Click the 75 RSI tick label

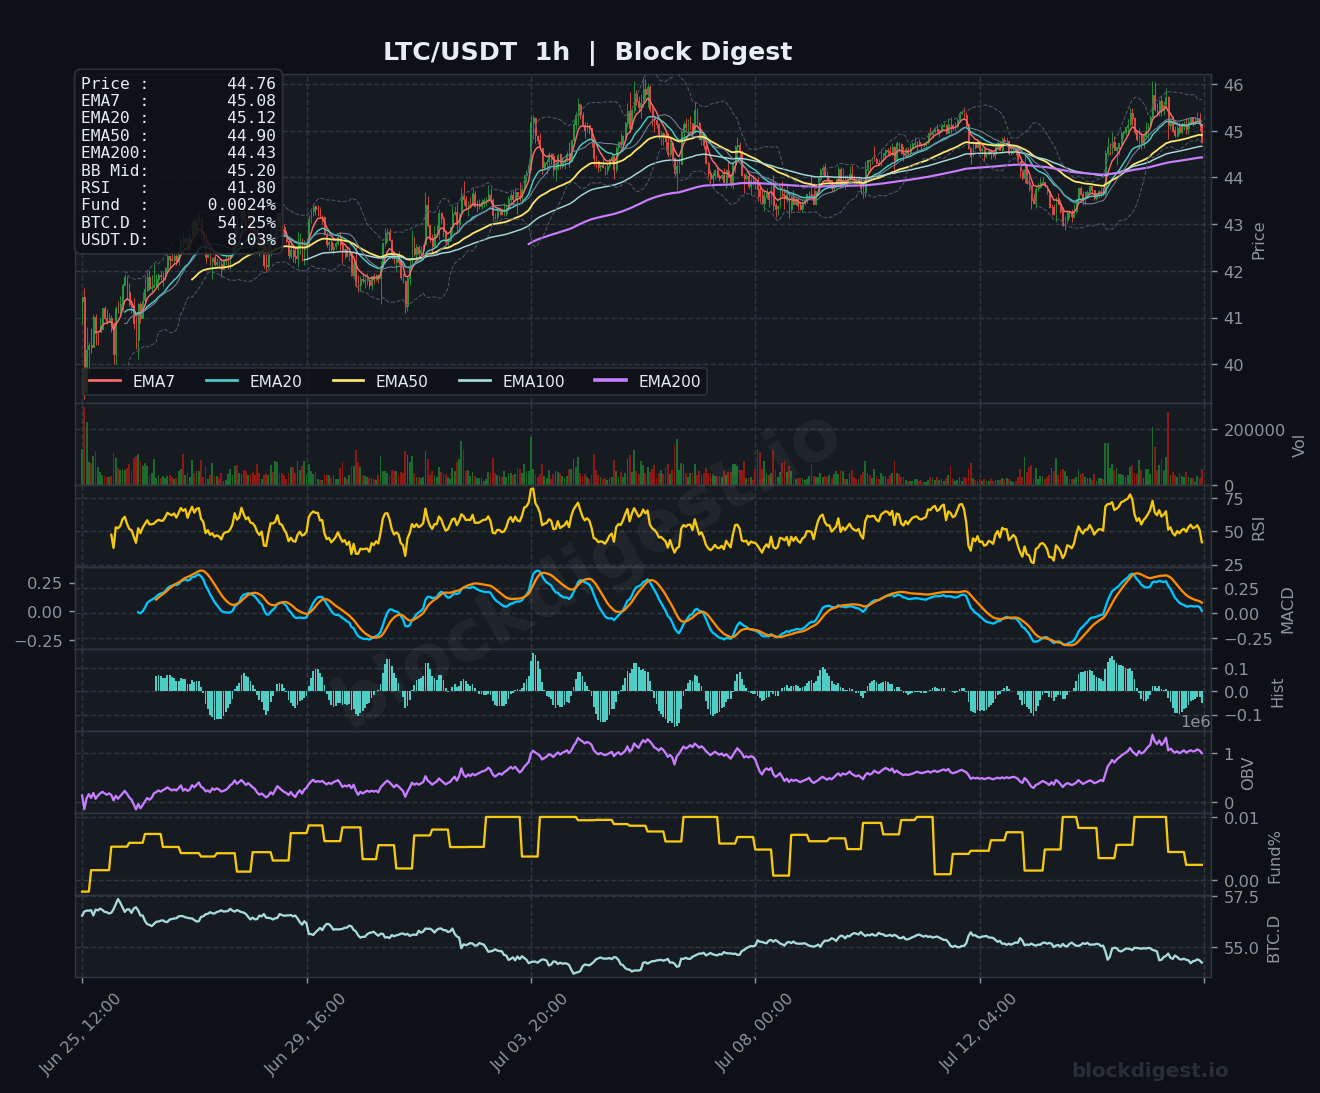click(x=1234, y=499)
